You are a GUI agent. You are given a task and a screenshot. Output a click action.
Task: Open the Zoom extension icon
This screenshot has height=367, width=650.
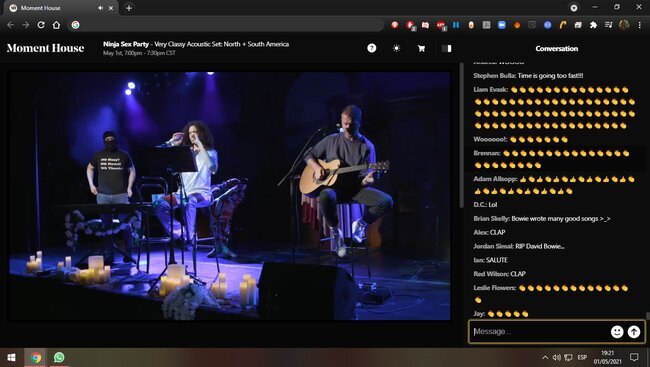pyautogui.click(x=502, y=25)
